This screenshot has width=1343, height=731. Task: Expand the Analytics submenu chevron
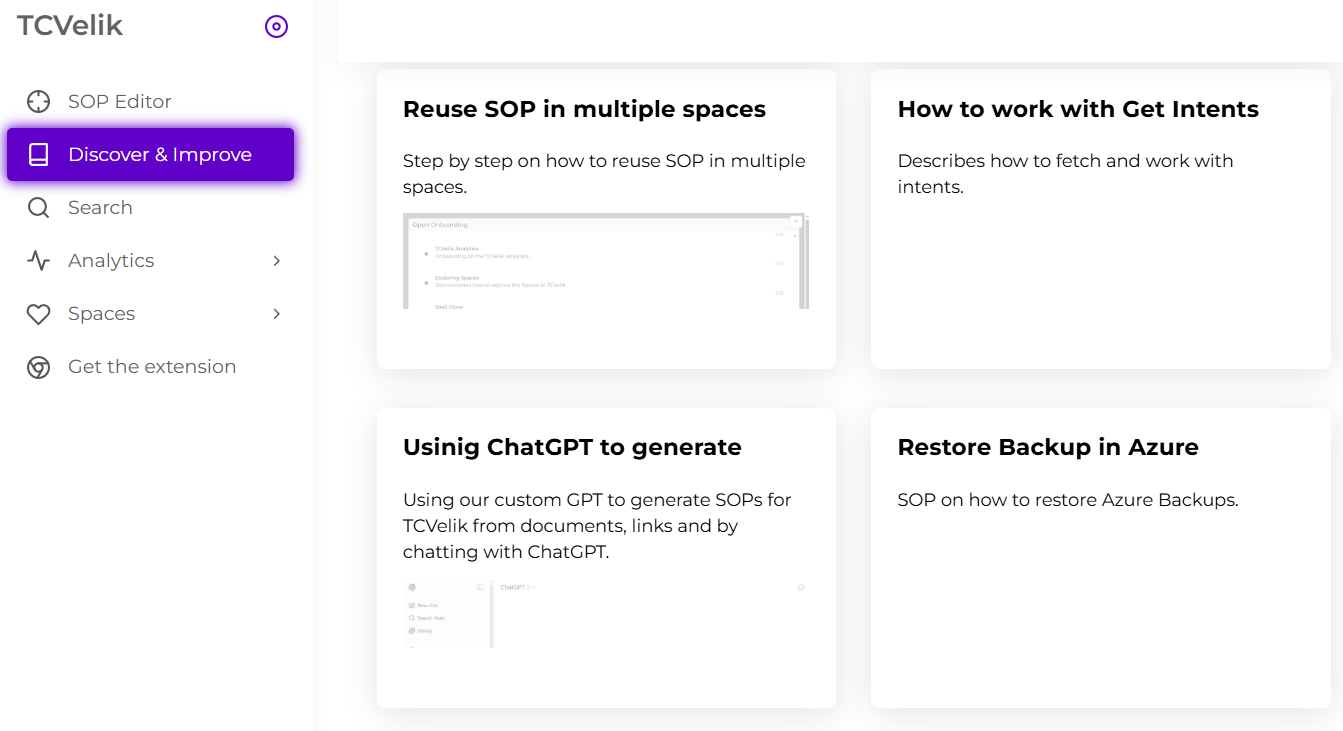277,261
